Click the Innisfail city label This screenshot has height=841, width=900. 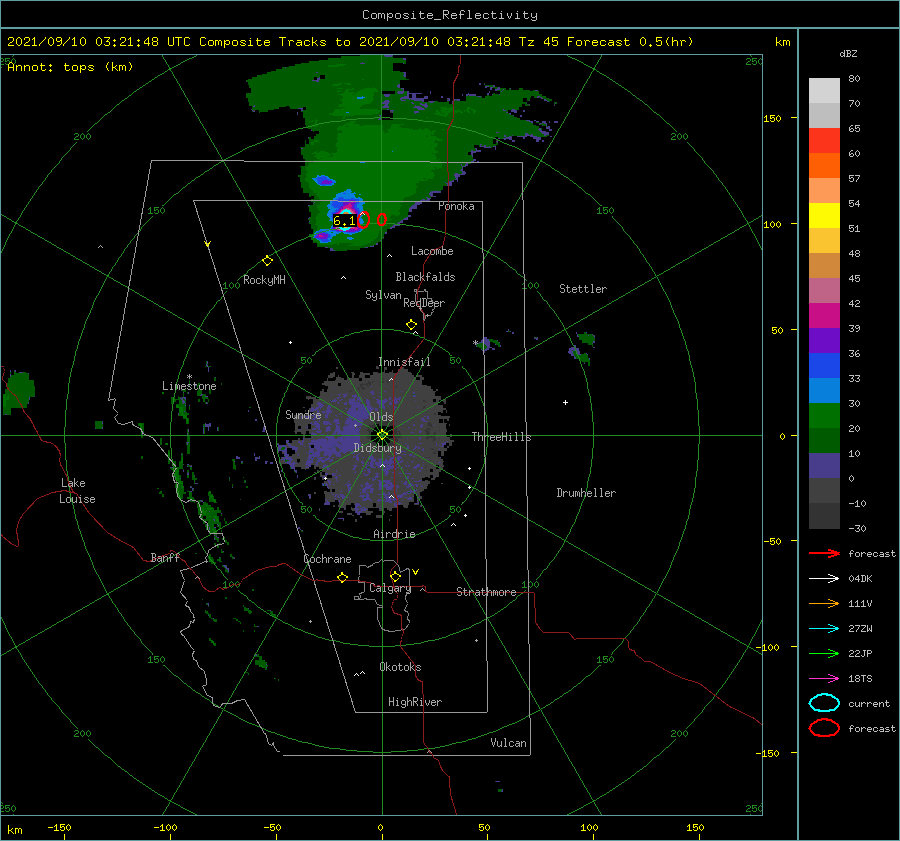pos(404,362)
